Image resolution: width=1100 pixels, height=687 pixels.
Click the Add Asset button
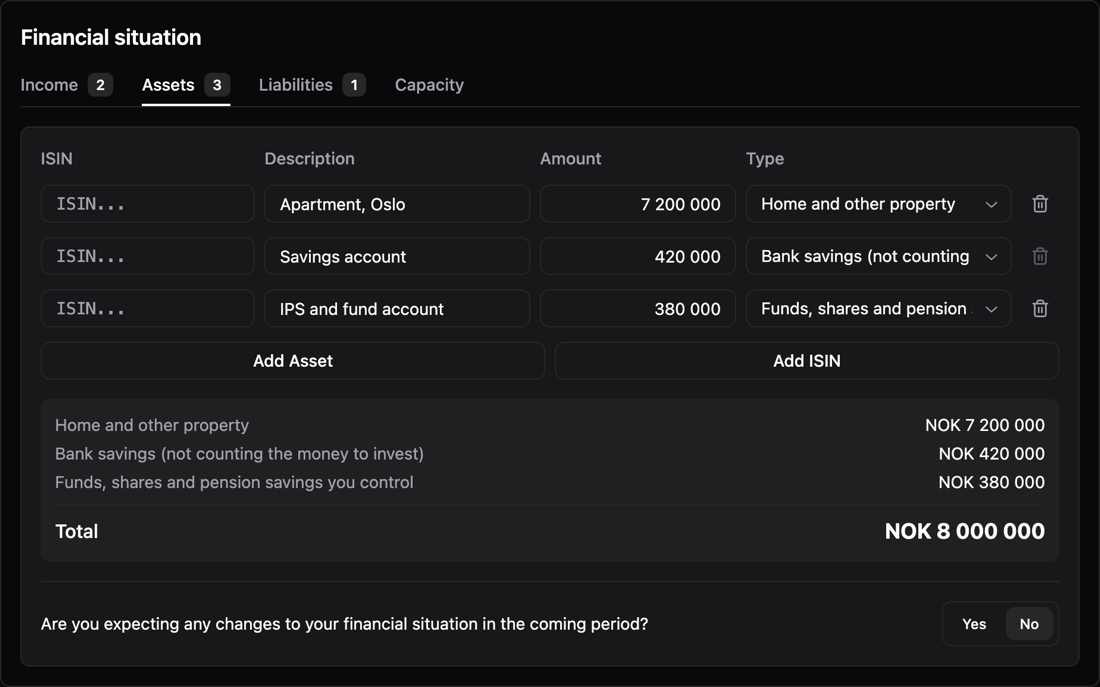293,361
